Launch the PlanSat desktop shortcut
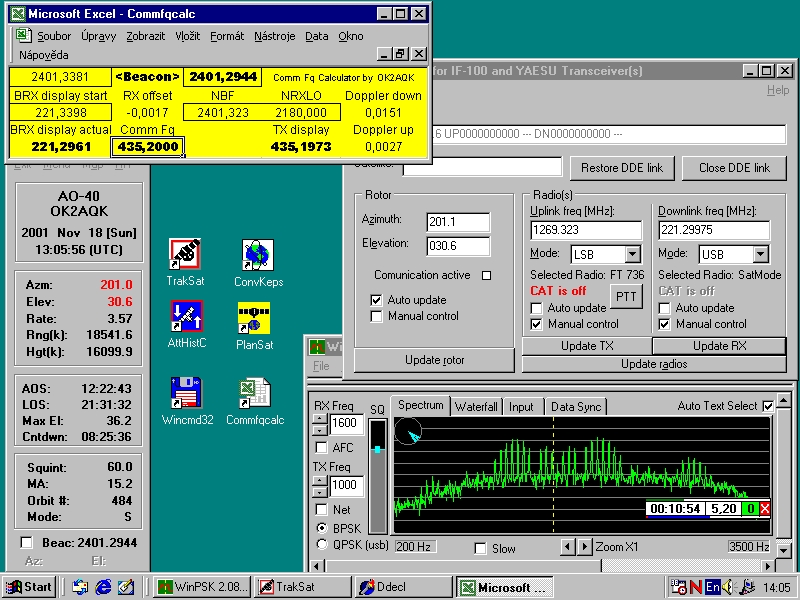The image size is (800, 600). [x=254, y=318]
